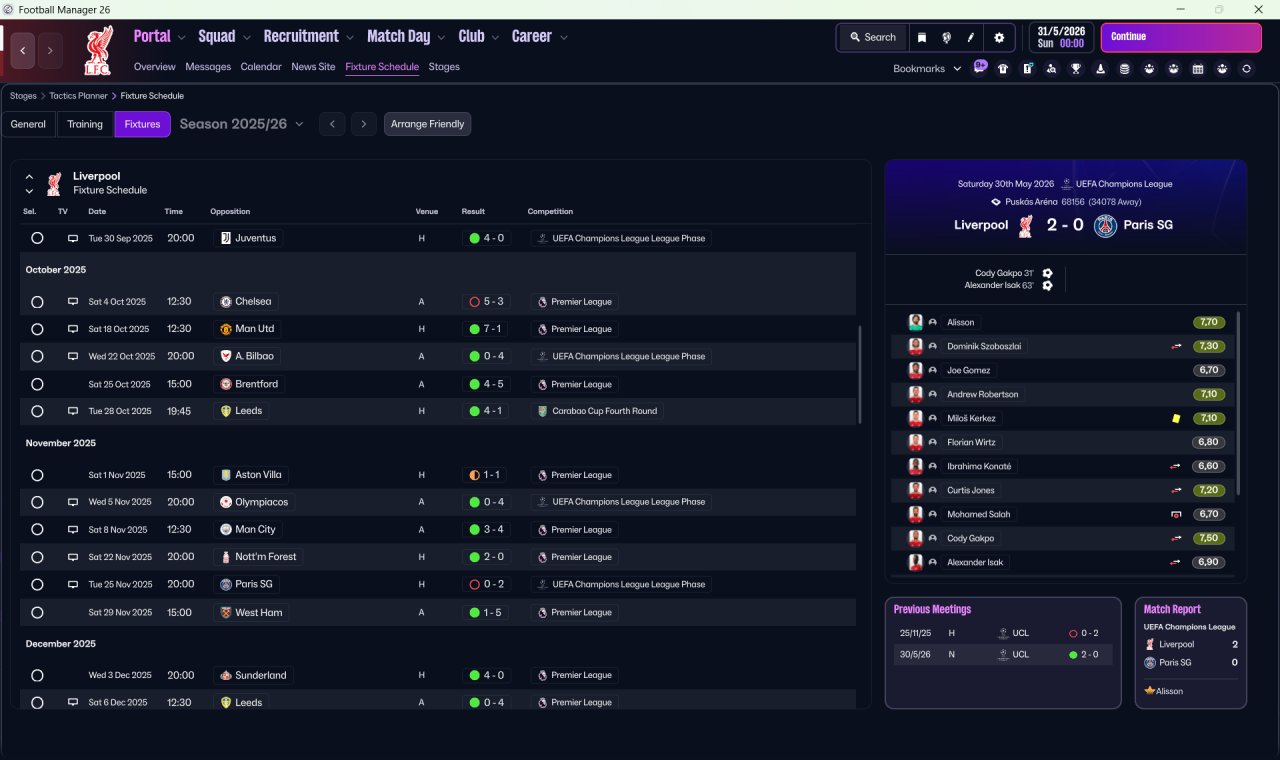Click the TV icon for Chelsea fixture

click(72, 302)
